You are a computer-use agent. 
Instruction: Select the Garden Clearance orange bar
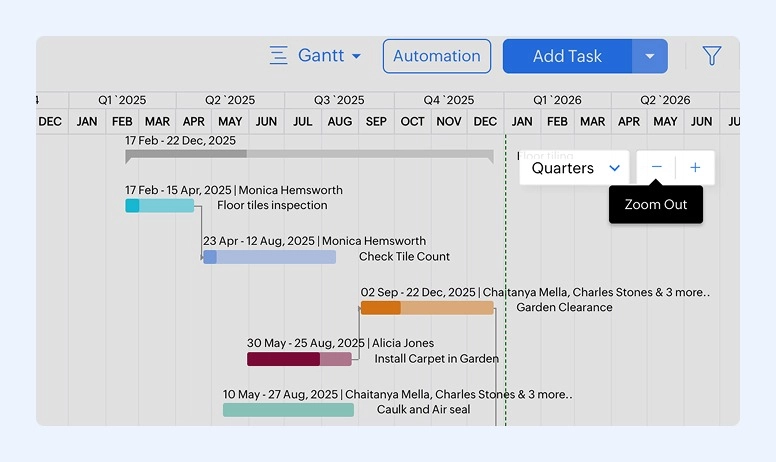click(x=427, y=308)
